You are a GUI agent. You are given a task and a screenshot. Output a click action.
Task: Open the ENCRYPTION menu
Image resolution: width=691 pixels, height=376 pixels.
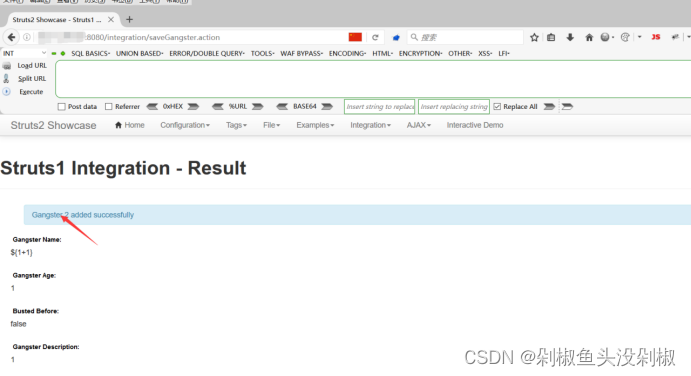coord(420,53)
